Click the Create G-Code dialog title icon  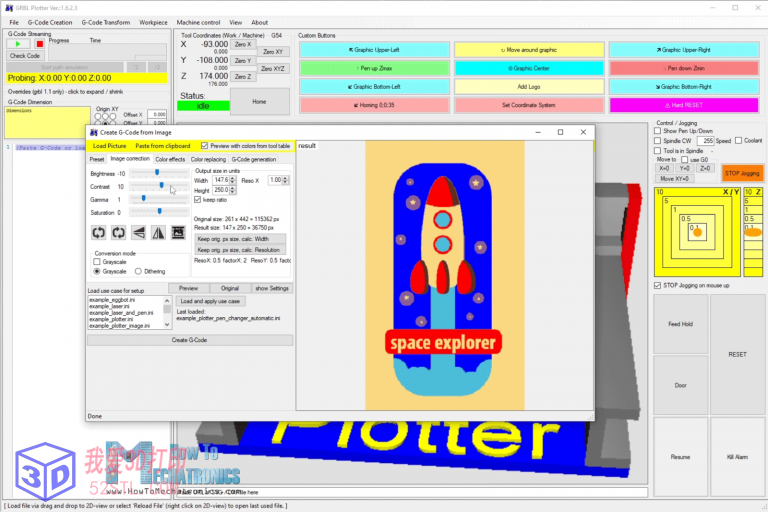(x=94, y=132)
